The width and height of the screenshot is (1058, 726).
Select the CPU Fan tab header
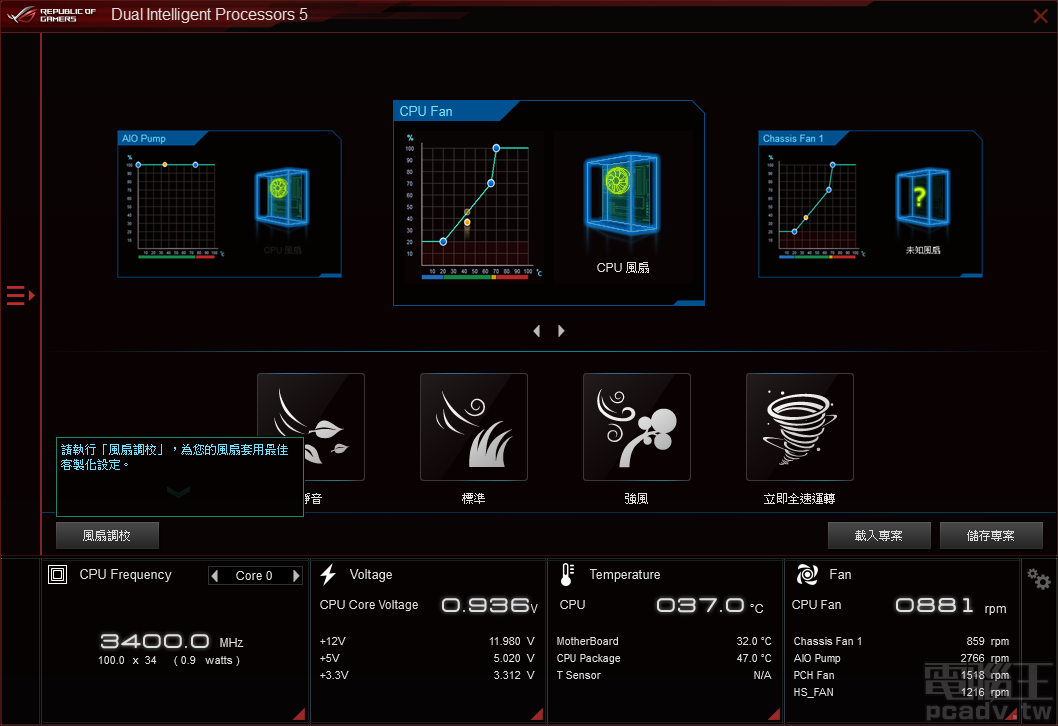(x=425, y=111)
